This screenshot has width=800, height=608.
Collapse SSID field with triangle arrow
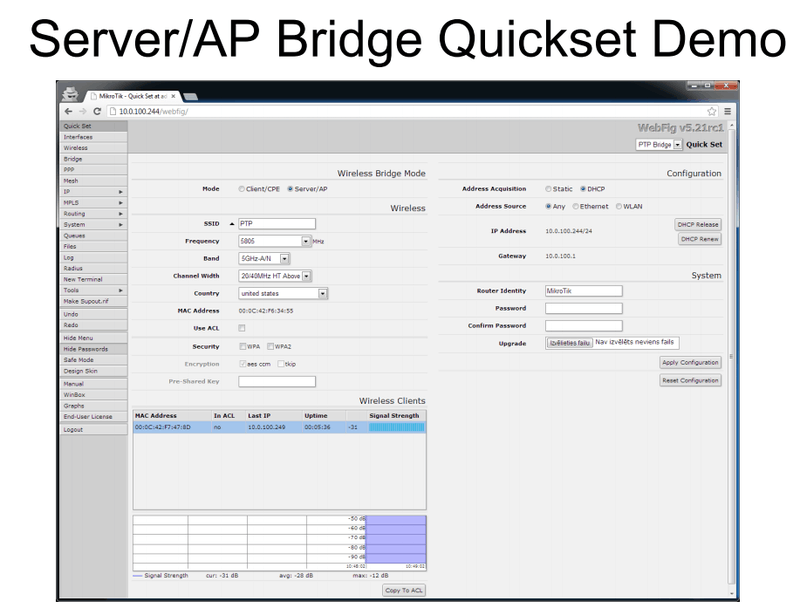pos(232,224)
